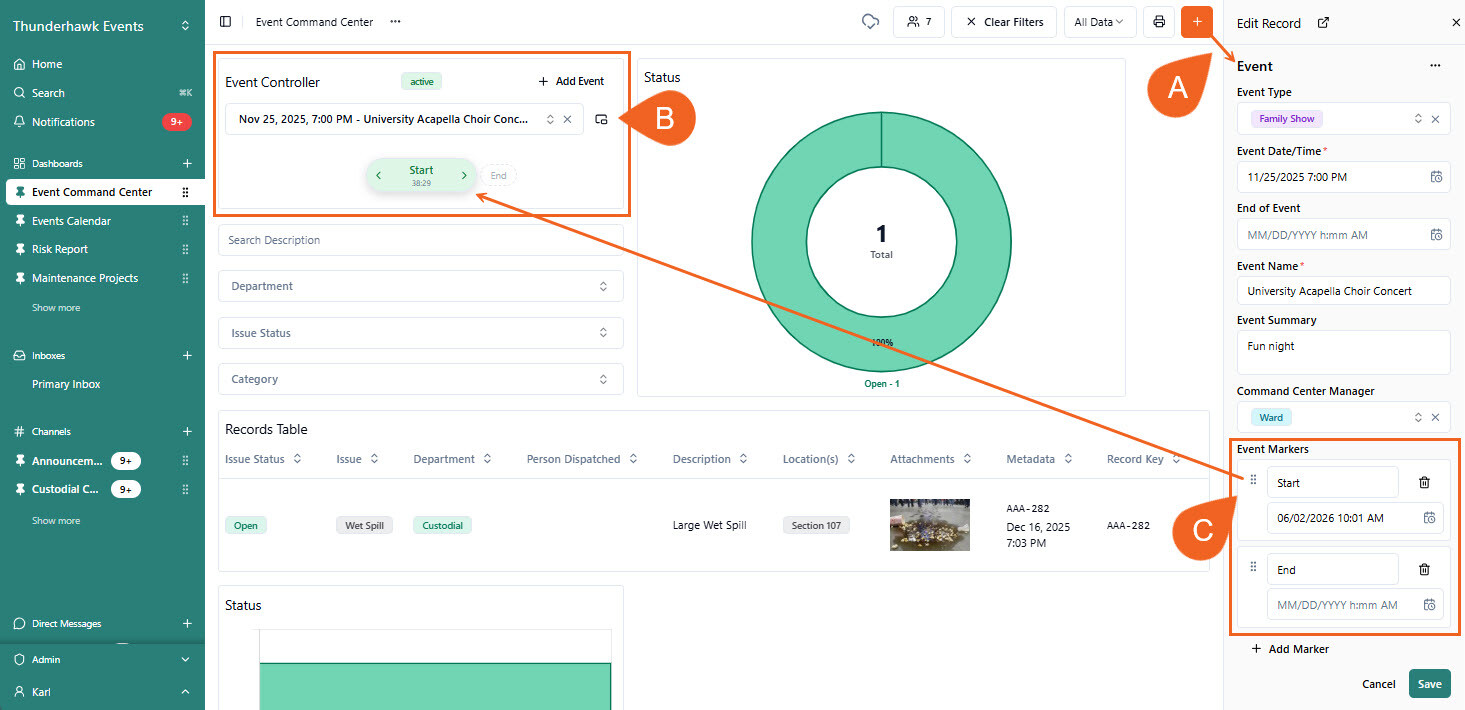1465x710 pixels.
Task: Click the cloud sync status icon
Action: click(x=870, y=22)
